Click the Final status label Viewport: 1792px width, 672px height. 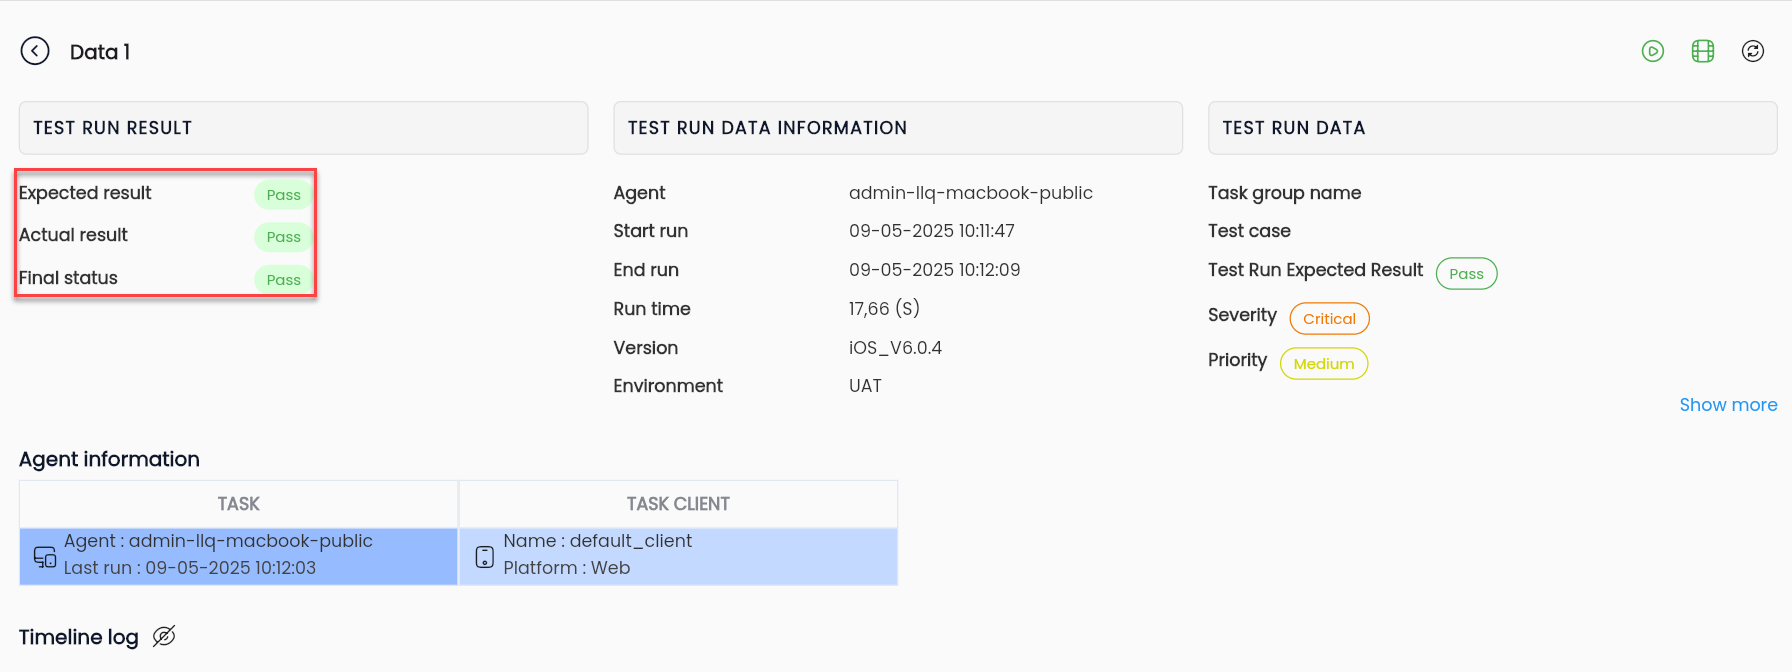[68, 278]
